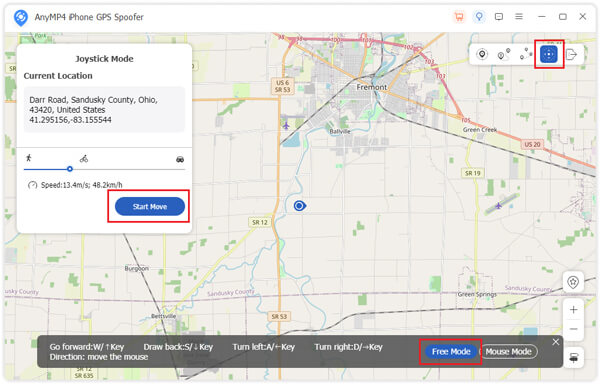The width and height of the screenshot is (600, 384).
Task: Open the hamburger menu in title bar
Action: click(519, 17)
